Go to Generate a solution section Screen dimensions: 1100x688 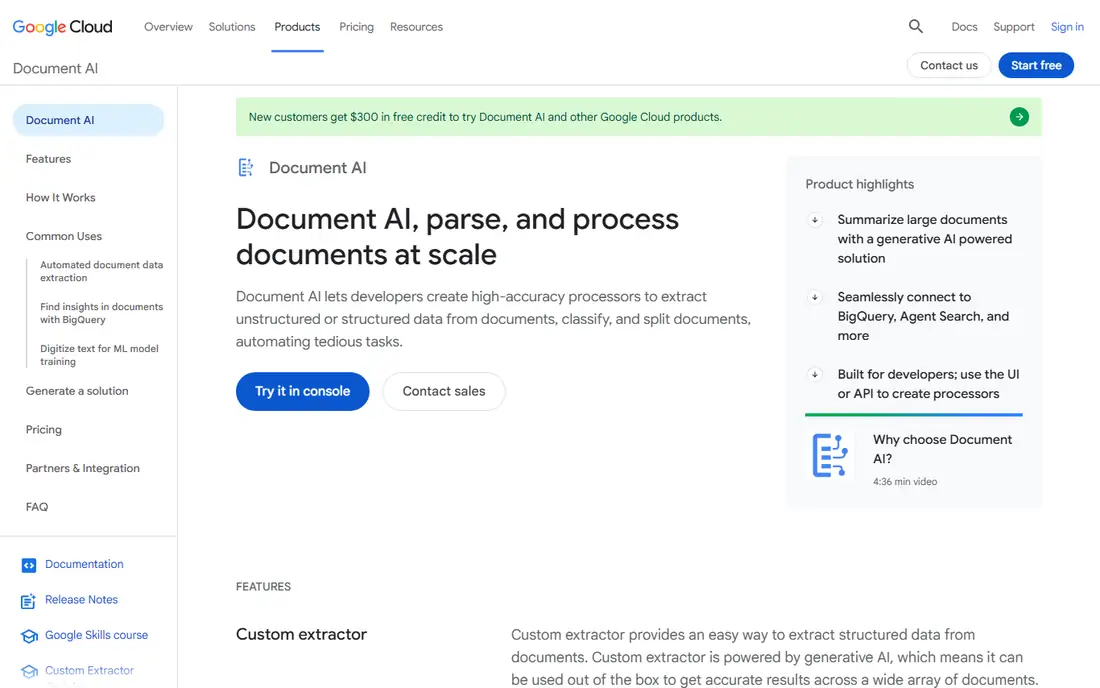coord(77,391)
